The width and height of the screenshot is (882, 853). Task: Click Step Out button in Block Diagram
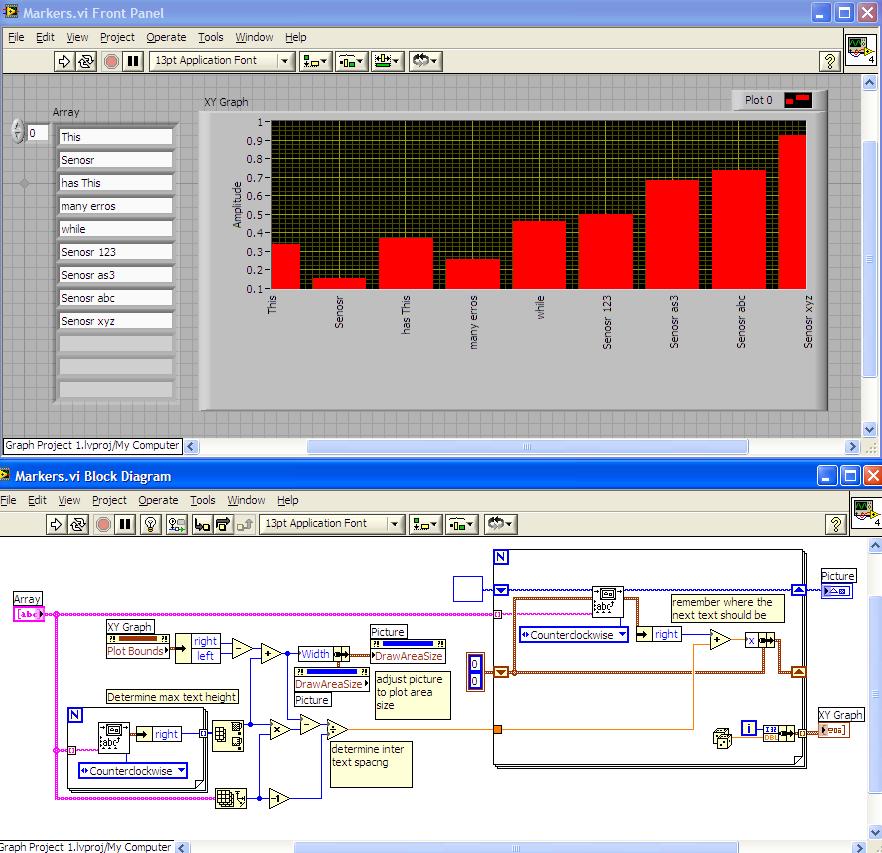[x=245, y=524]
